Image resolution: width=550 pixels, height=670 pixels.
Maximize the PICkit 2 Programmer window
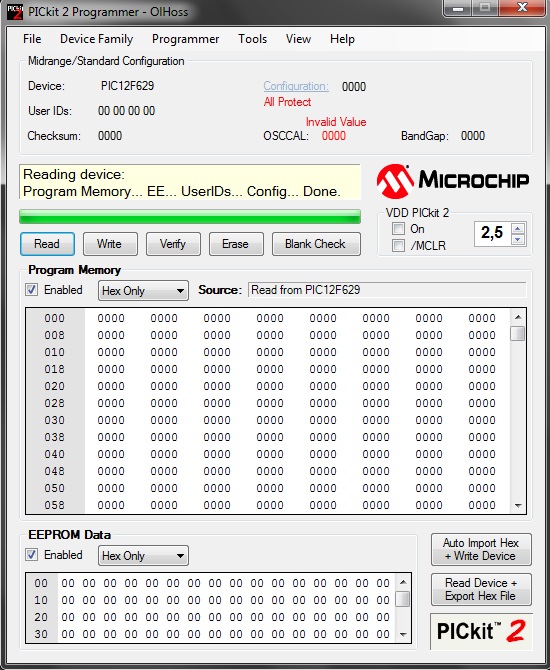(x=485, y=8)
